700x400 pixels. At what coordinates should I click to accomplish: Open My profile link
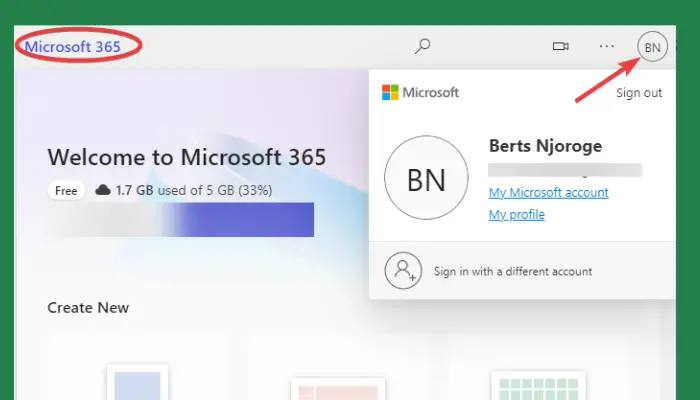[517, 215]
